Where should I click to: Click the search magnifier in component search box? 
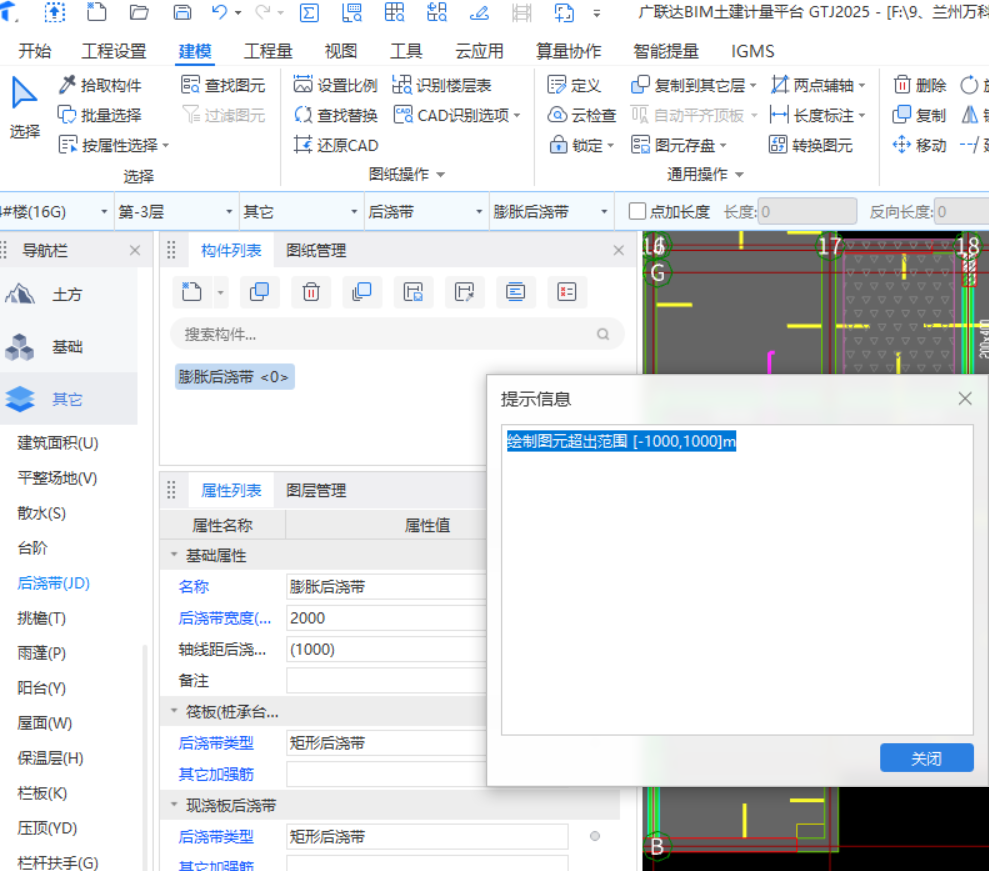coord(603,334)
